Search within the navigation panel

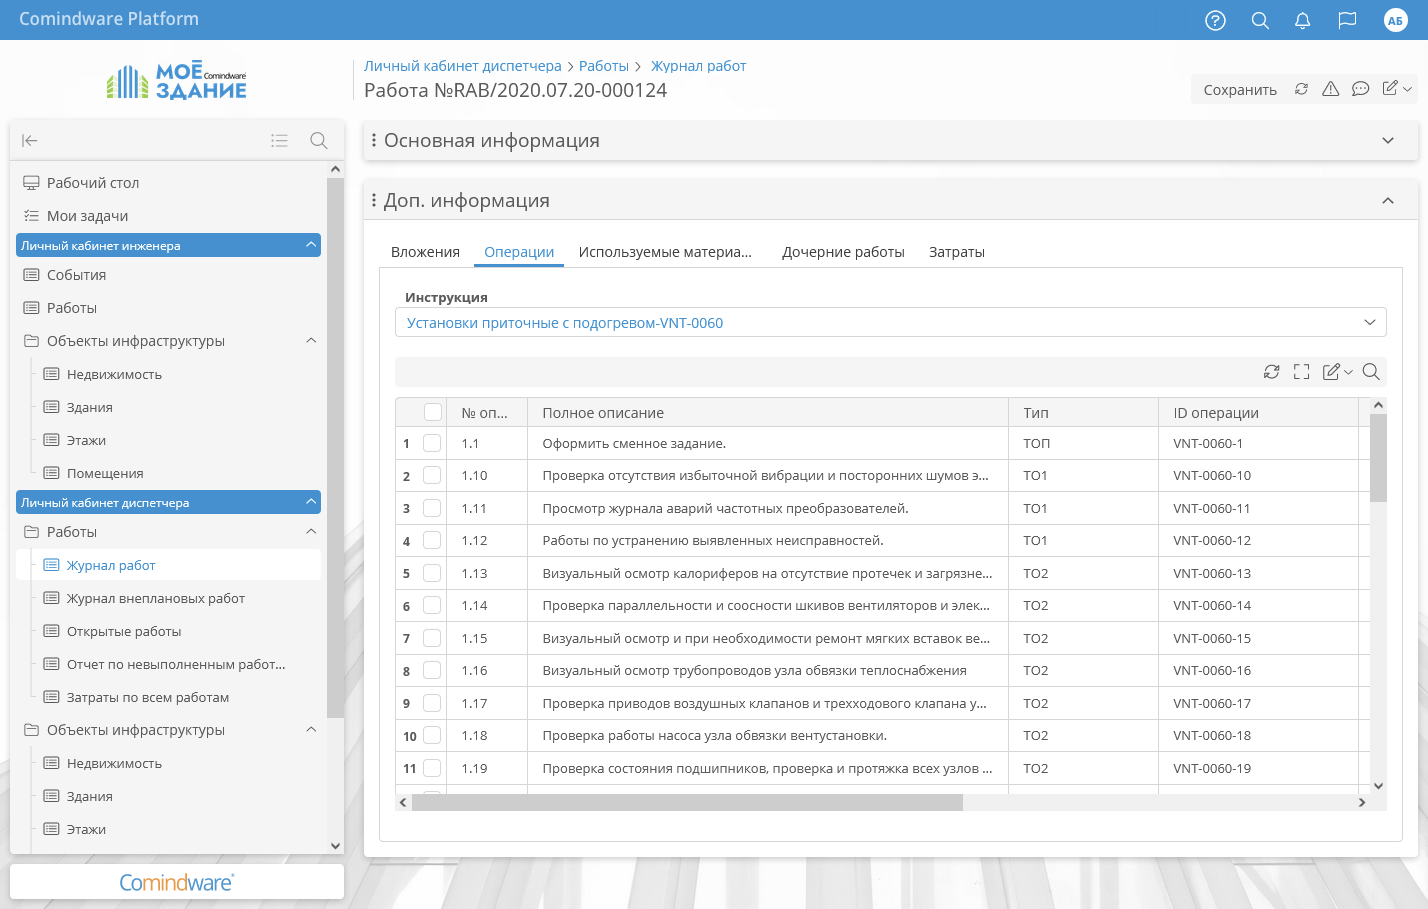(x=319, y=141)
